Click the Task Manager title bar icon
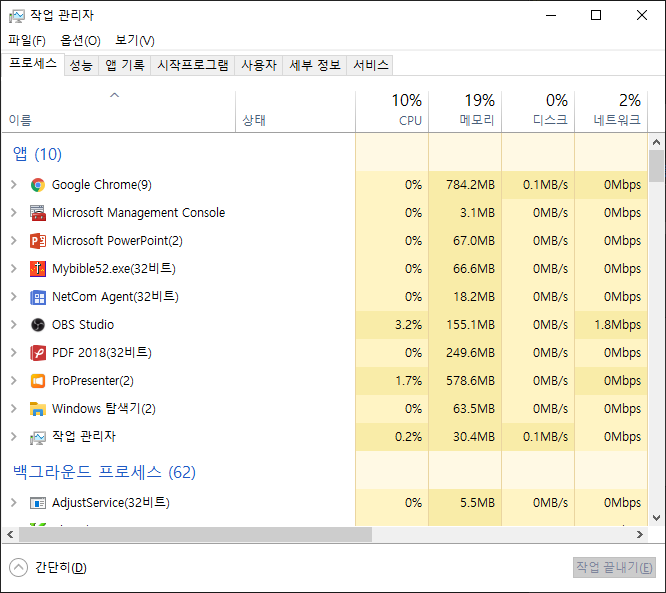666x593 pixels. 17,16
